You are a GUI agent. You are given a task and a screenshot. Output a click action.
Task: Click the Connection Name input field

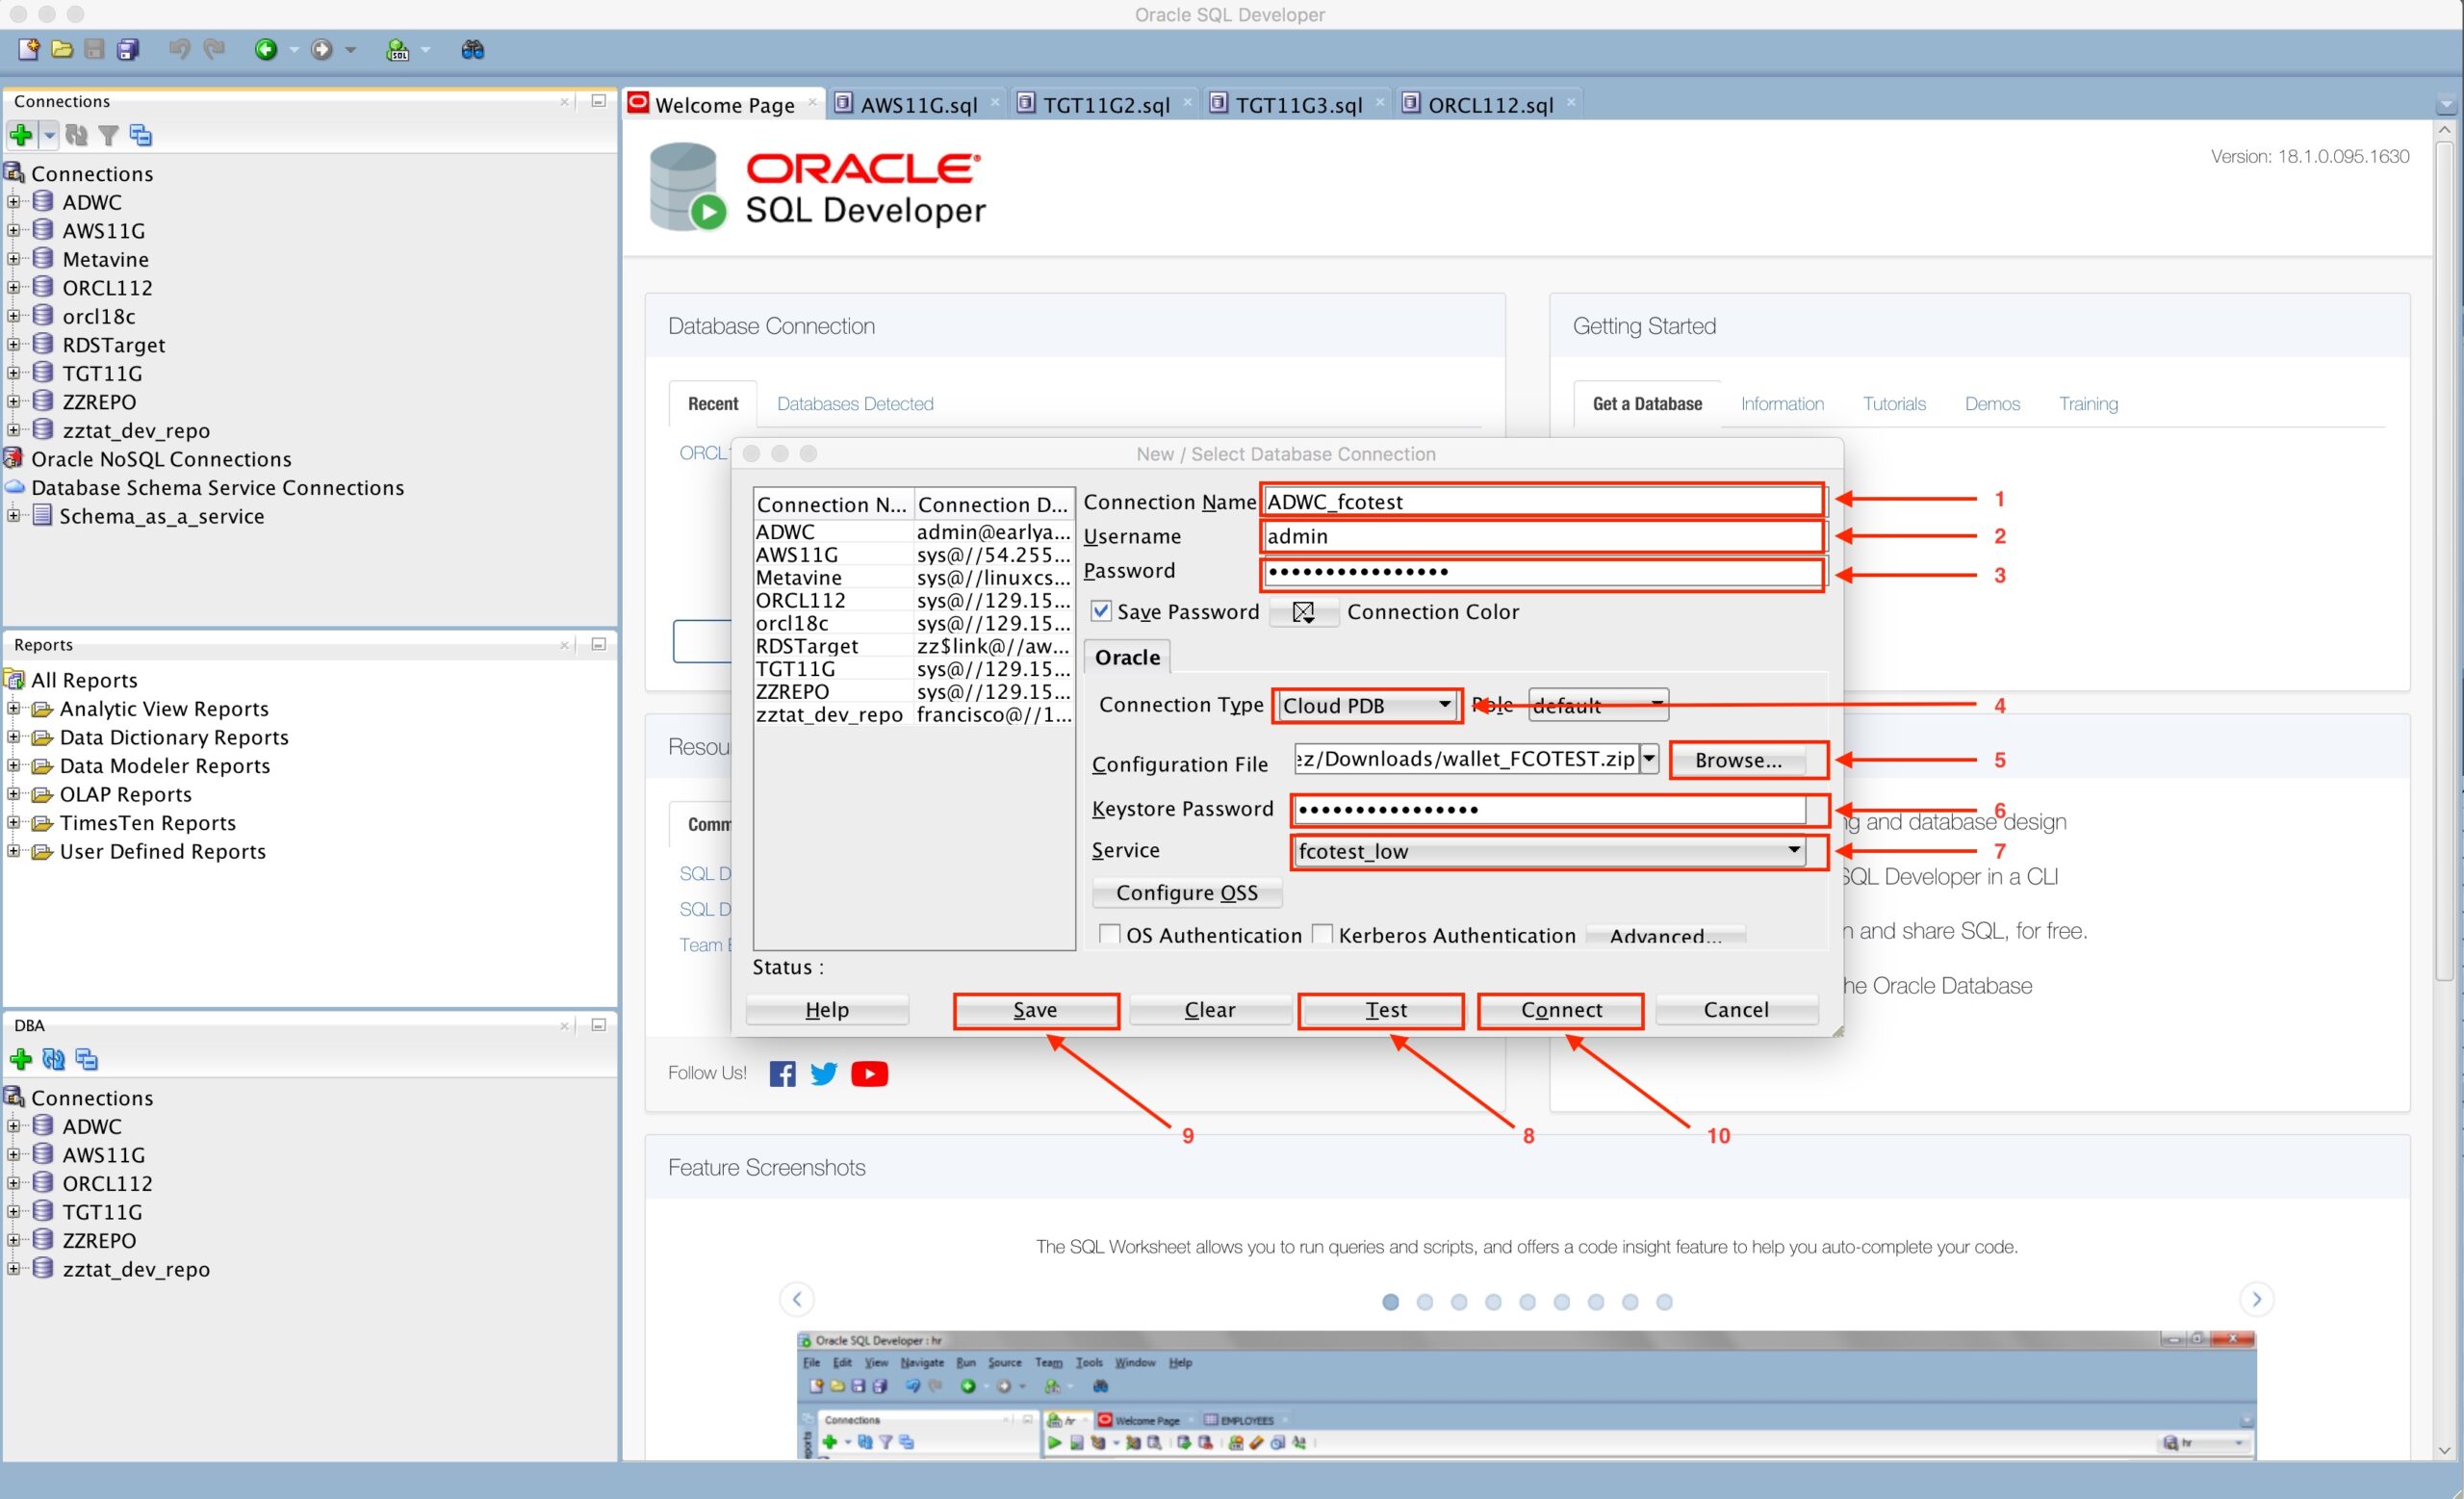(x=1540, y=501)
